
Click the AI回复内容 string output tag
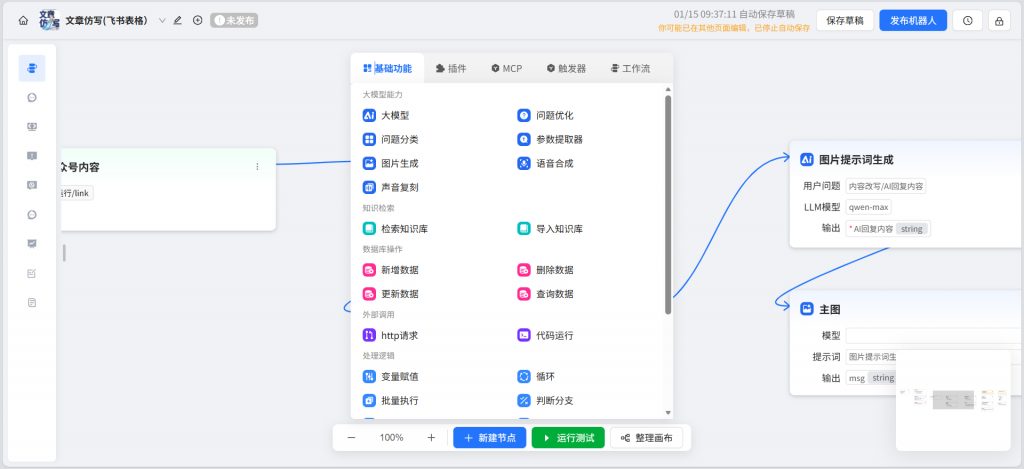pos(888,229)
